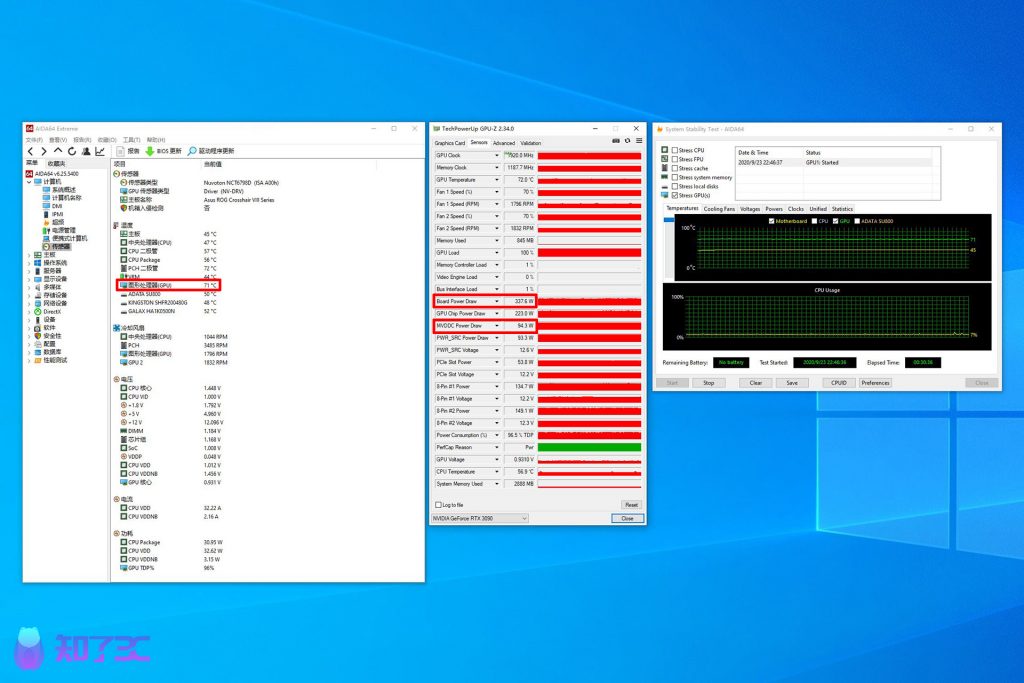The width and height of the screenshot is (1024, 683).
Task: Enable the Stress local disks checkbox
Action: (x=675, y=186)
